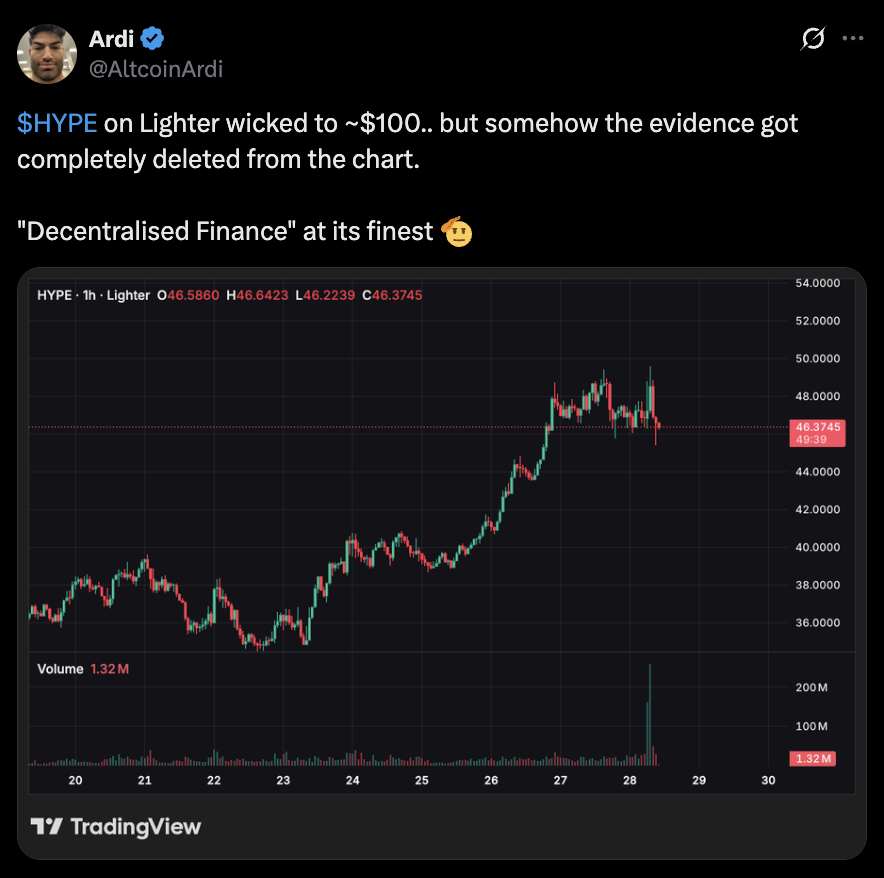Click the TradingView logo
Viewport: 884px width, 878px height.
pyautogui.click(x=116, y=826)
